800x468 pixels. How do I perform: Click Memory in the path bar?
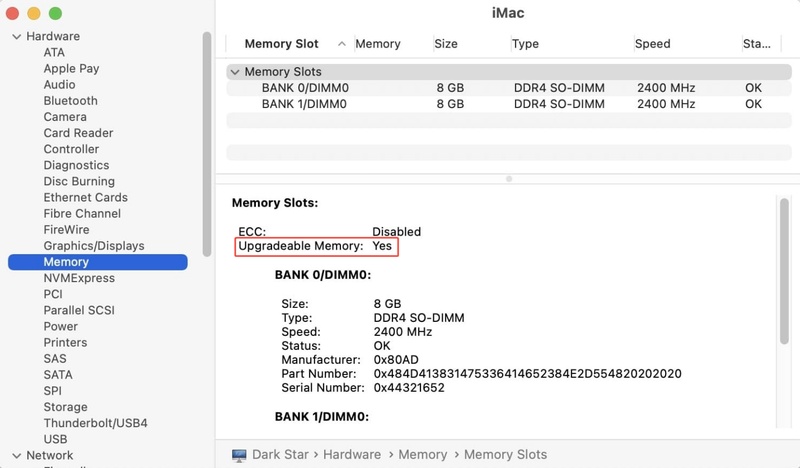422,455
